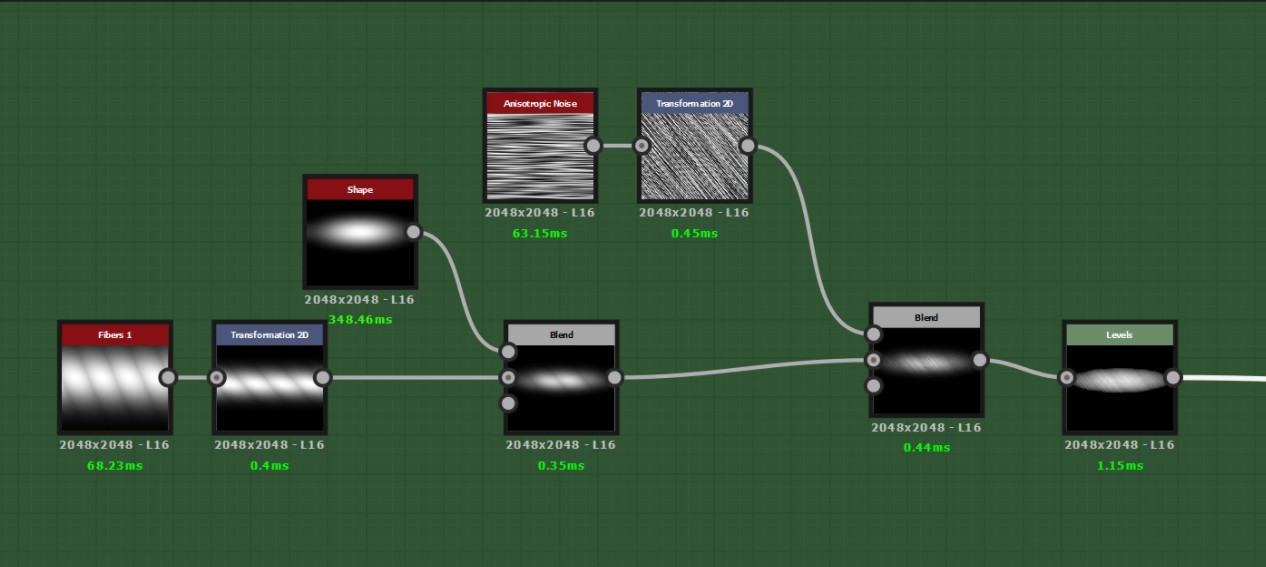Click diagonal-streak preview of Transformation 2D 0.45ms
Image resolution: width=1266 pixels, height=567 pixels.
[694, 156]
